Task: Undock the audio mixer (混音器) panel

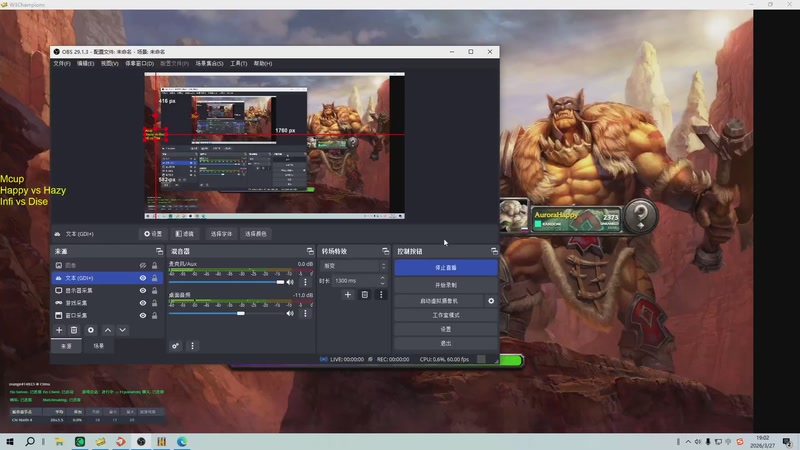Action: pos(310,251)
